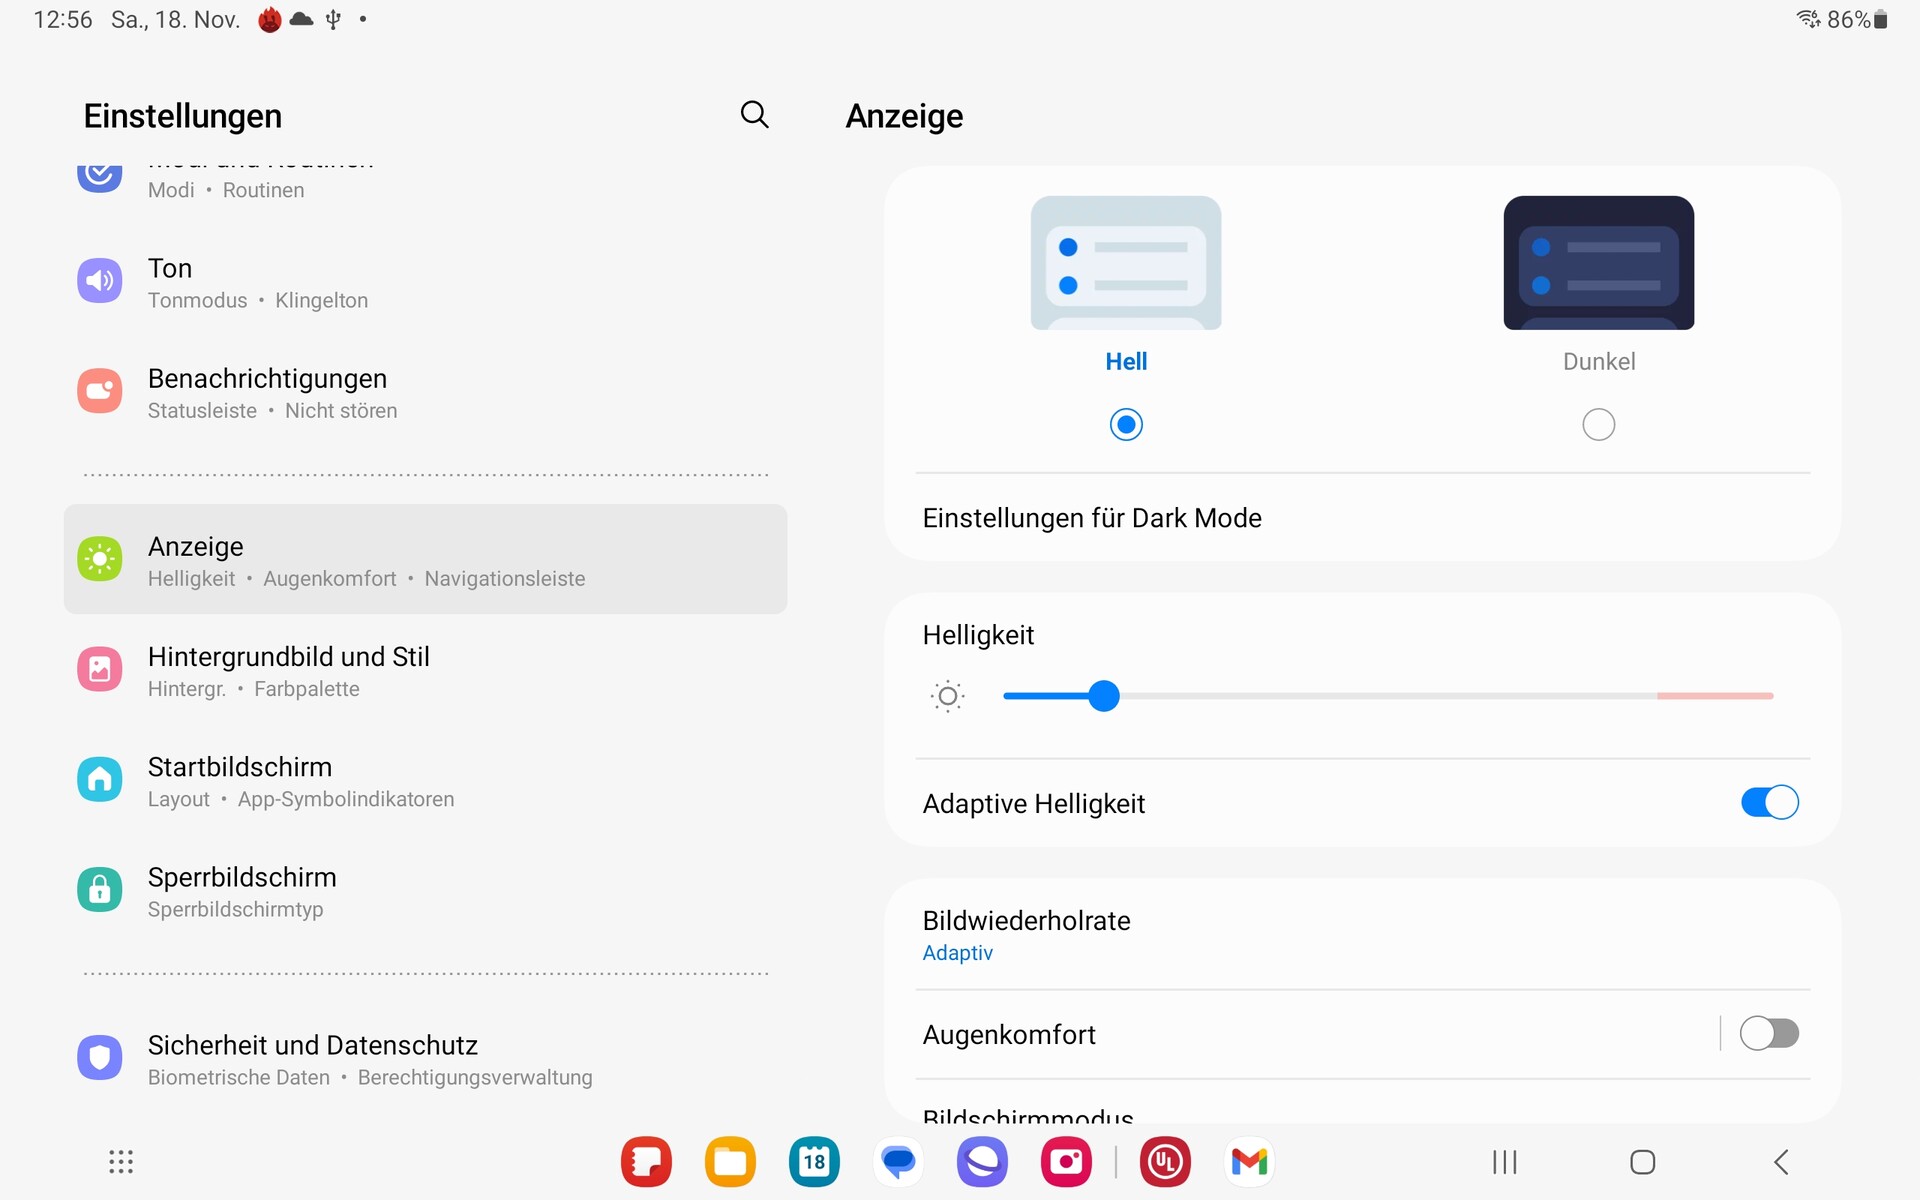Open the settings search magnifier icon
The height and width of the screenshot is (1200, 1920).
pyautogui.click(x=754, y=115)
